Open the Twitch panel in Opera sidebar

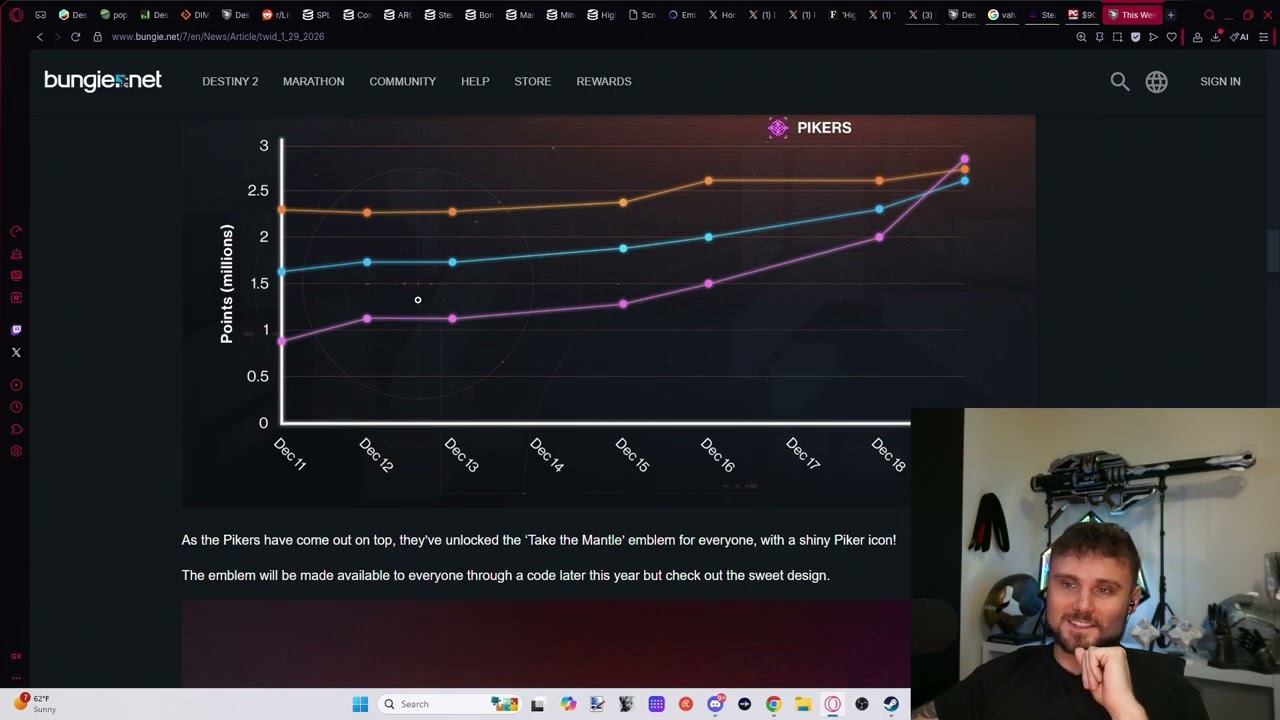pos(16,330)
